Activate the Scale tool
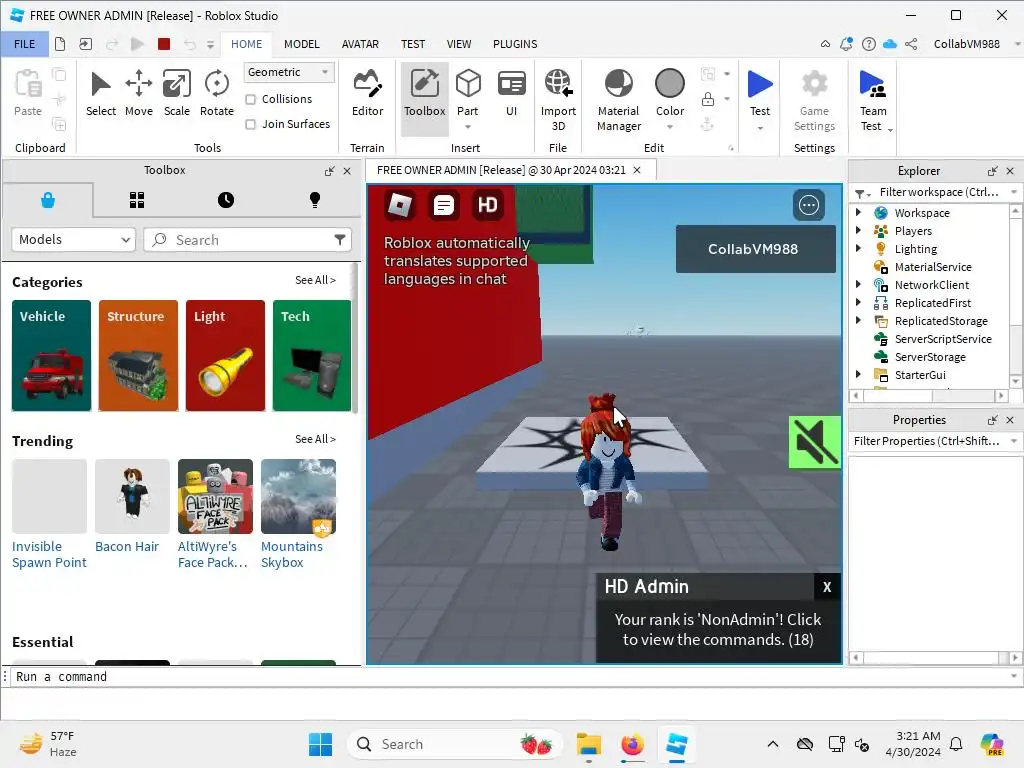The image size is (1024, 768). (176, 95)
